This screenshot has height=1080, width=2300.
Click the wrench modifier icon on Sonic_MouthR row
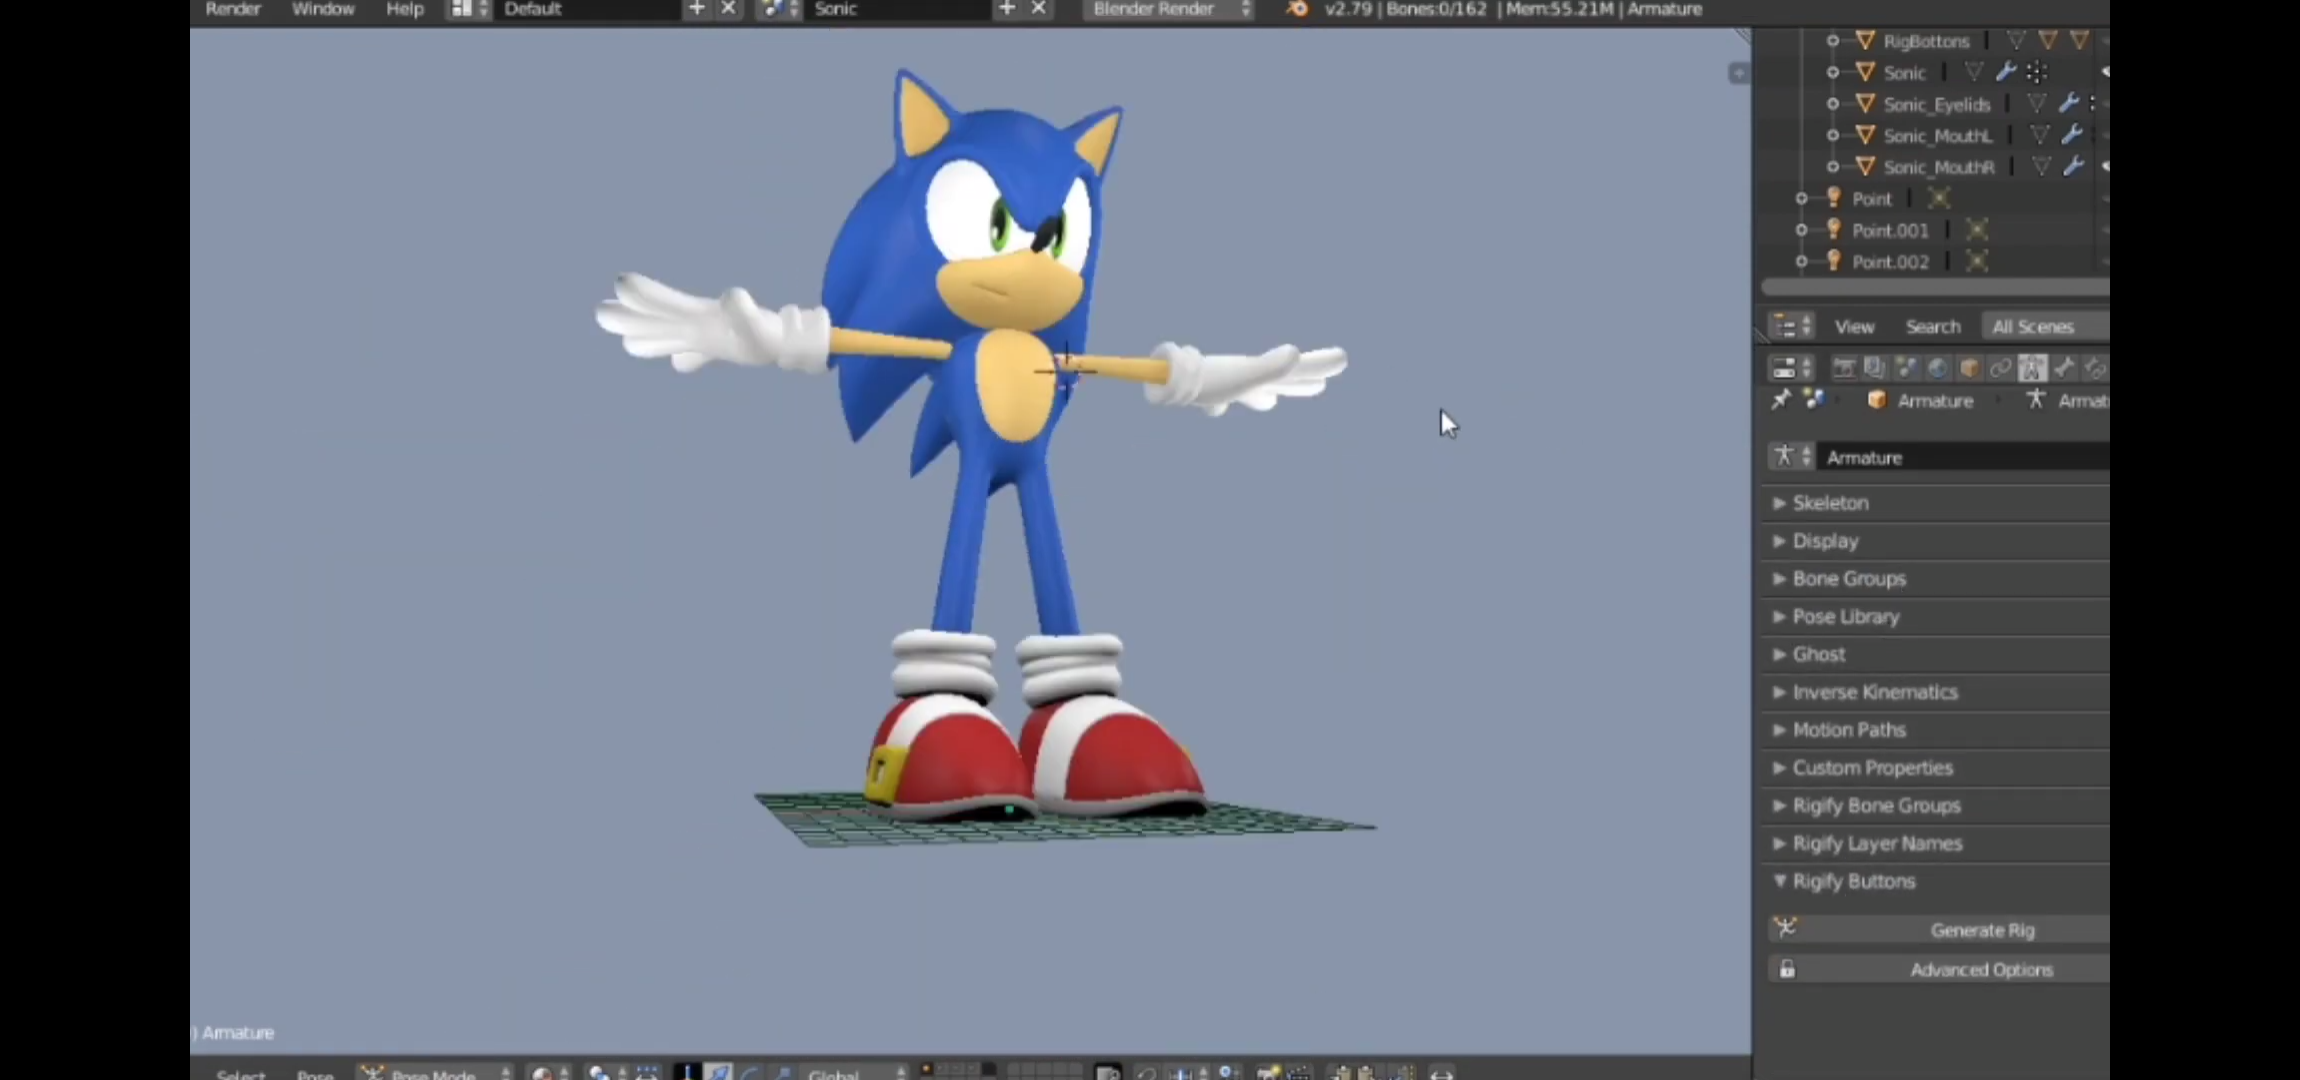tap(2074, 166)
